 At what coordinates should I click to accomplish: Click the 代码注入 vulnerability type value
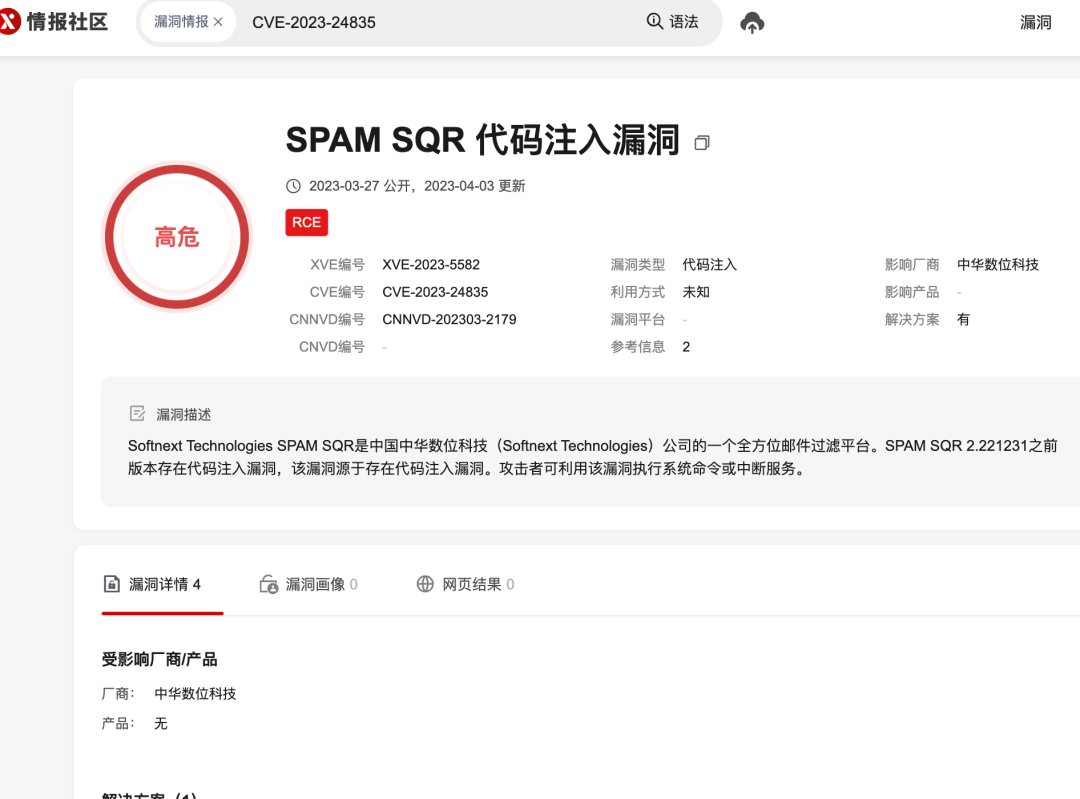[x=709, y=264]
